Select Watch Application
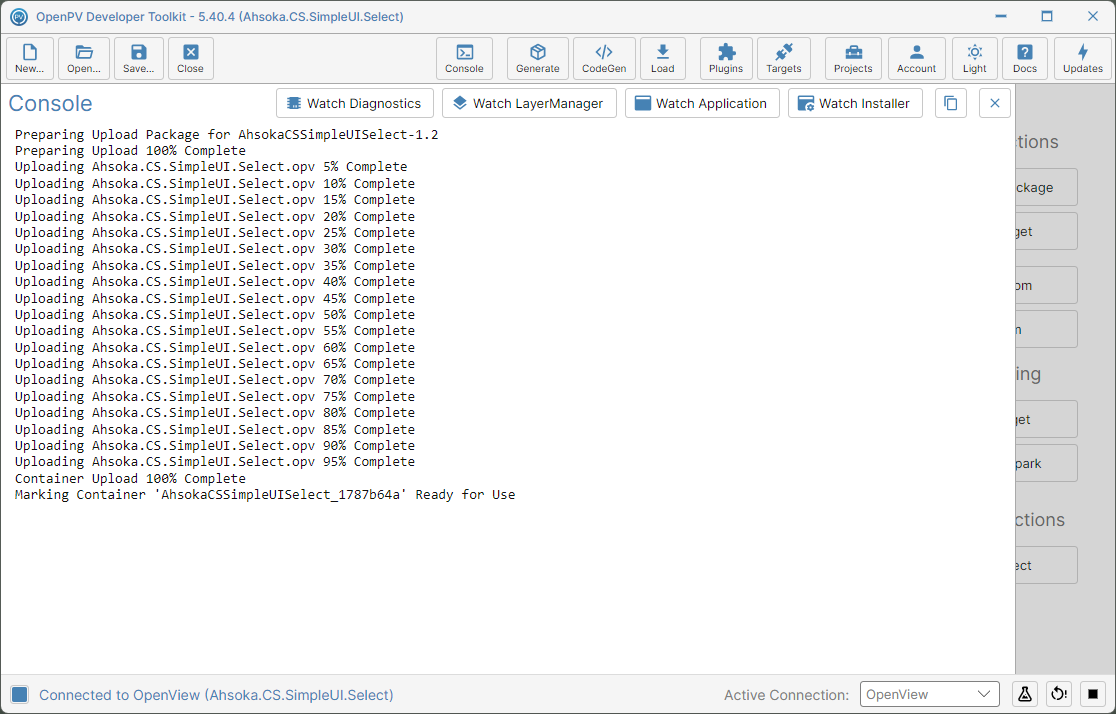This screenshot has width=1116, height=714. [702, 103]
